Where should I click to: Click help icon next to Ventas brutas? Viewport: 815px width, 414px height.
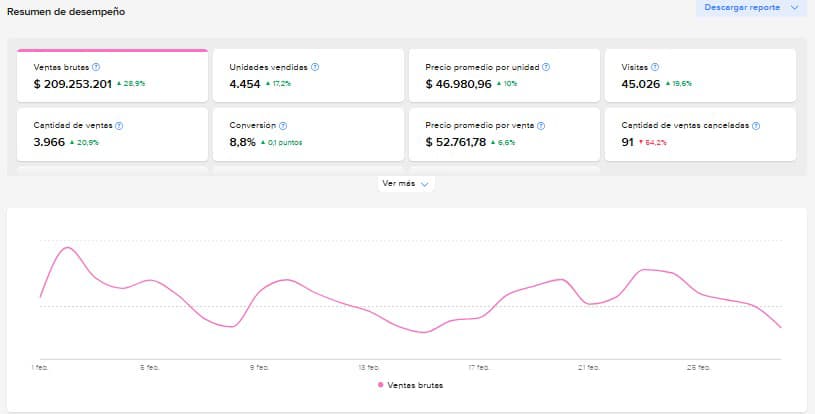coord(96,67)
